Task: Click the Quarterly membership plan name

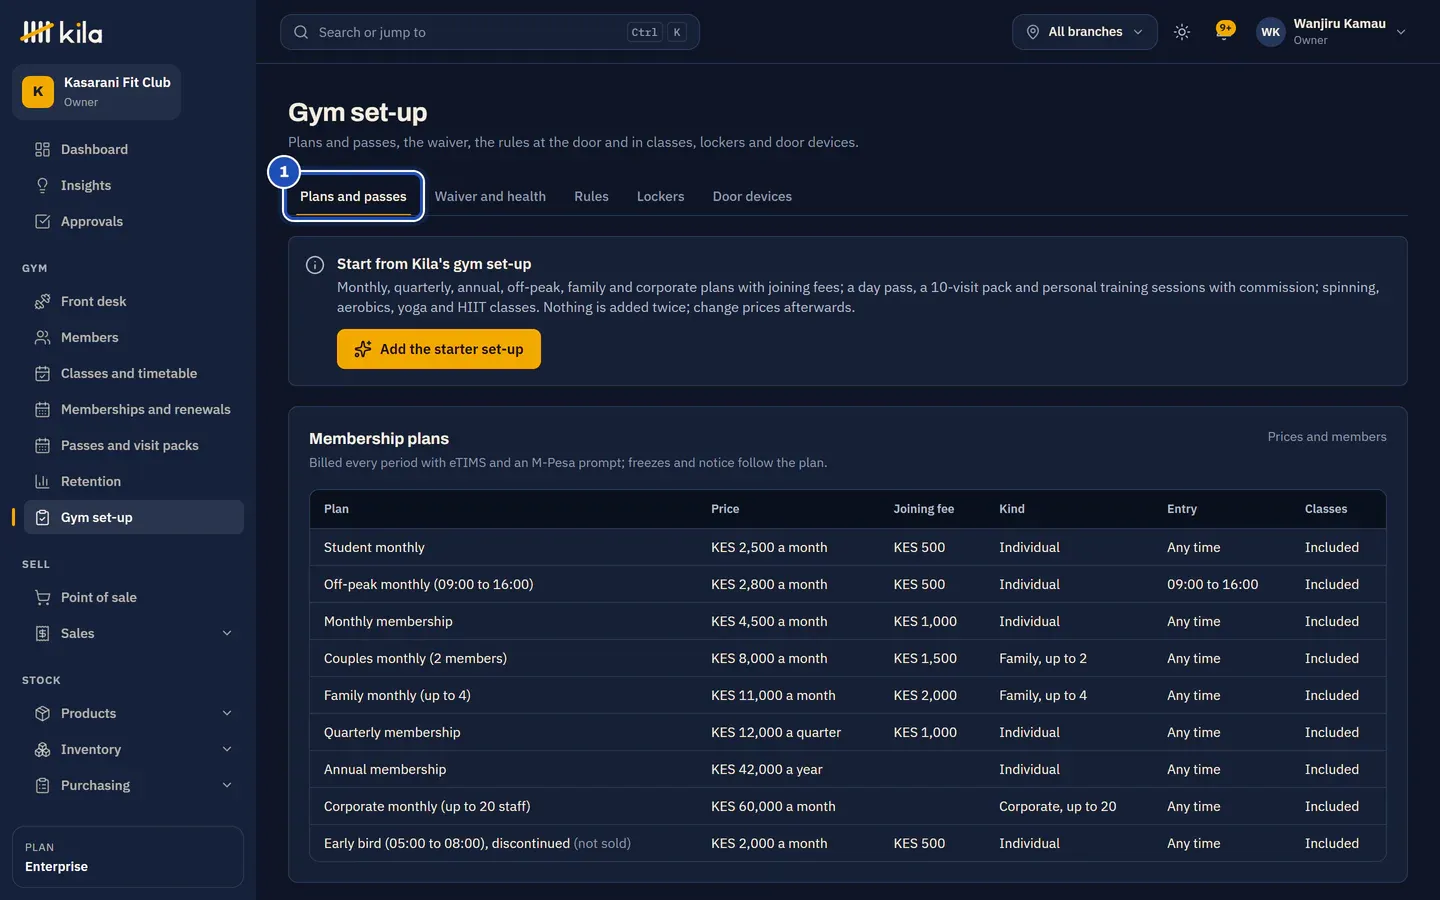Action: [392, 732]
